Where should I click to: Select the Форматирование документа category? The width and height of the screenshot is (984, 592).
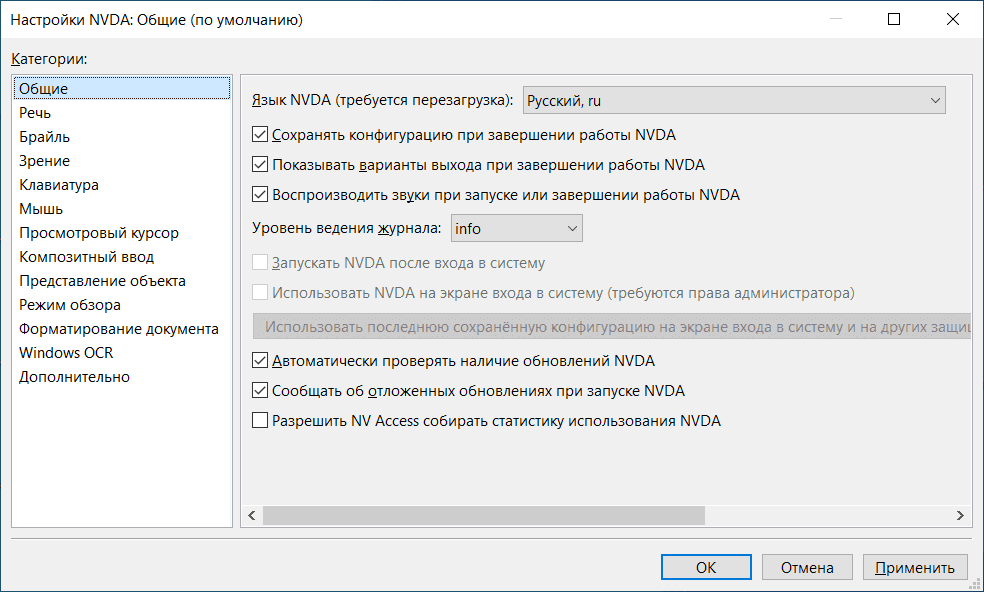tap(118, 329)
